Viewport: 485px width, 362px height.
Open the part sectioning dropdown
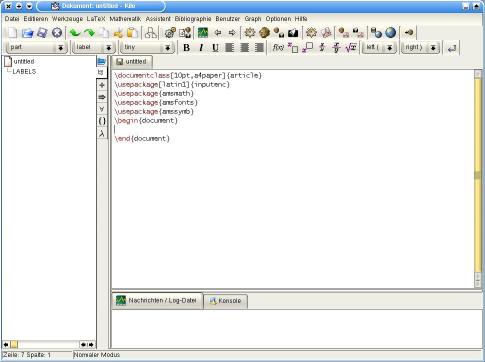37,48
